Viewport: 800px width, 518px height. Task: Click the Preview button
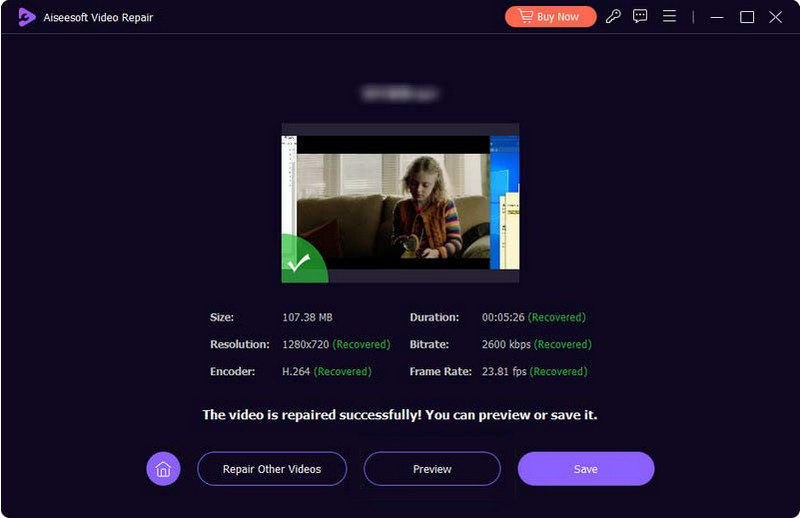(432, 469)
